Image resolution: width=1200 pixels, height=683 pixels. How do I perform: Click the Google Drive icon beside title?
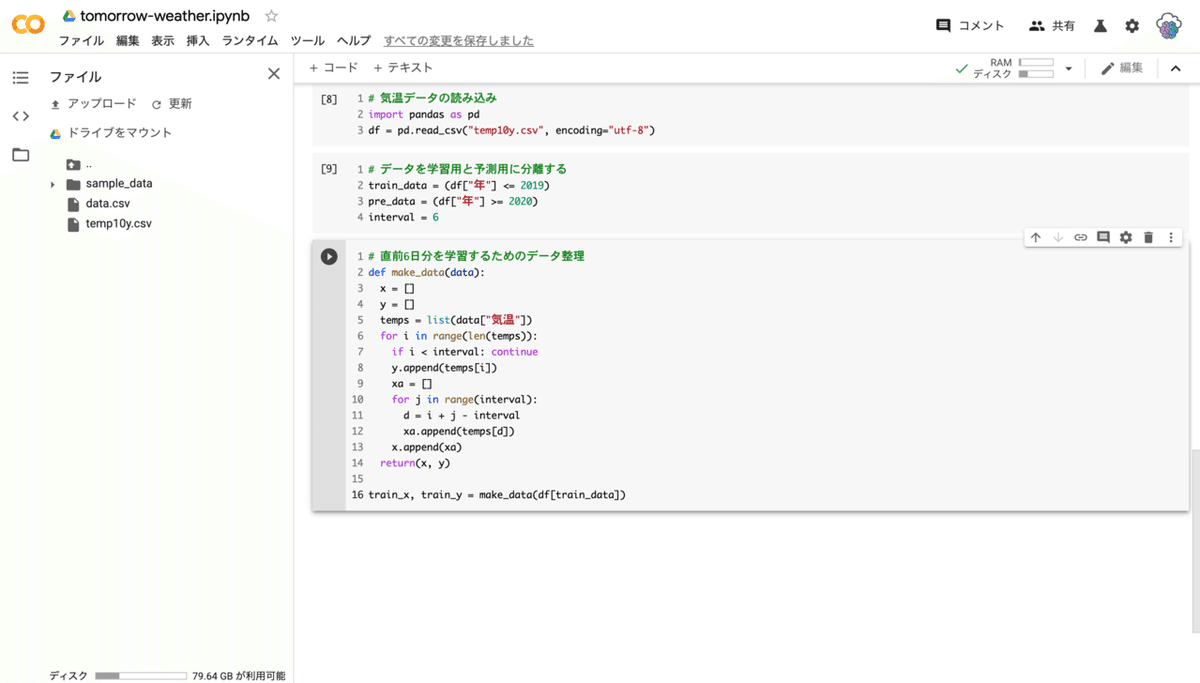point(68,16)
